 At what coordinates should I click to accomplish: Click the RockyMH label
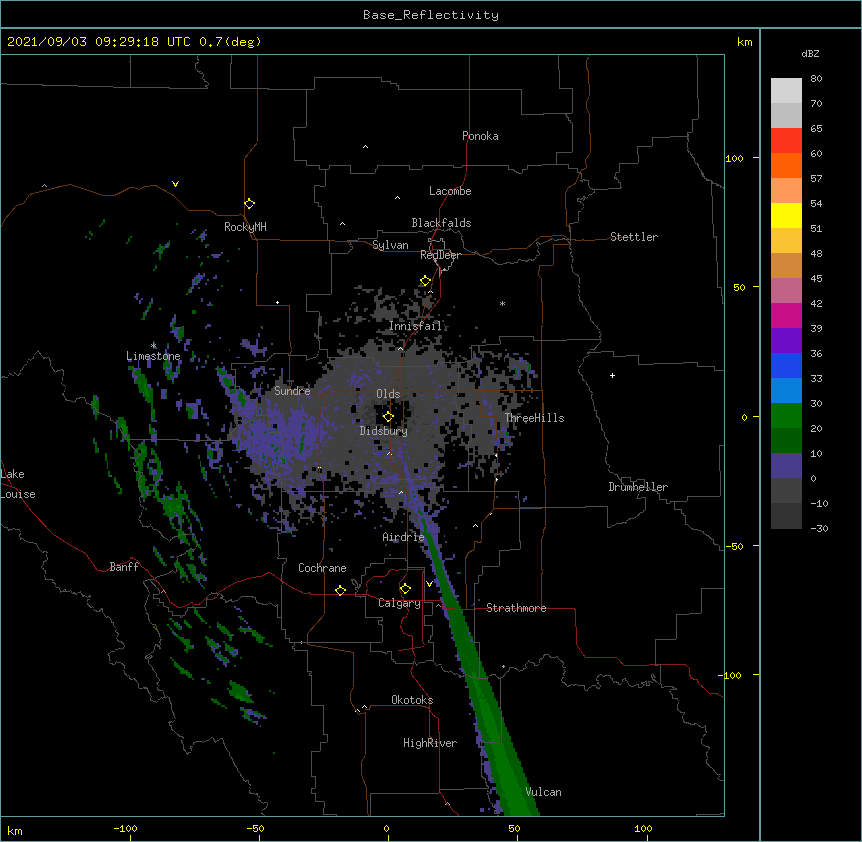(245, 227)
